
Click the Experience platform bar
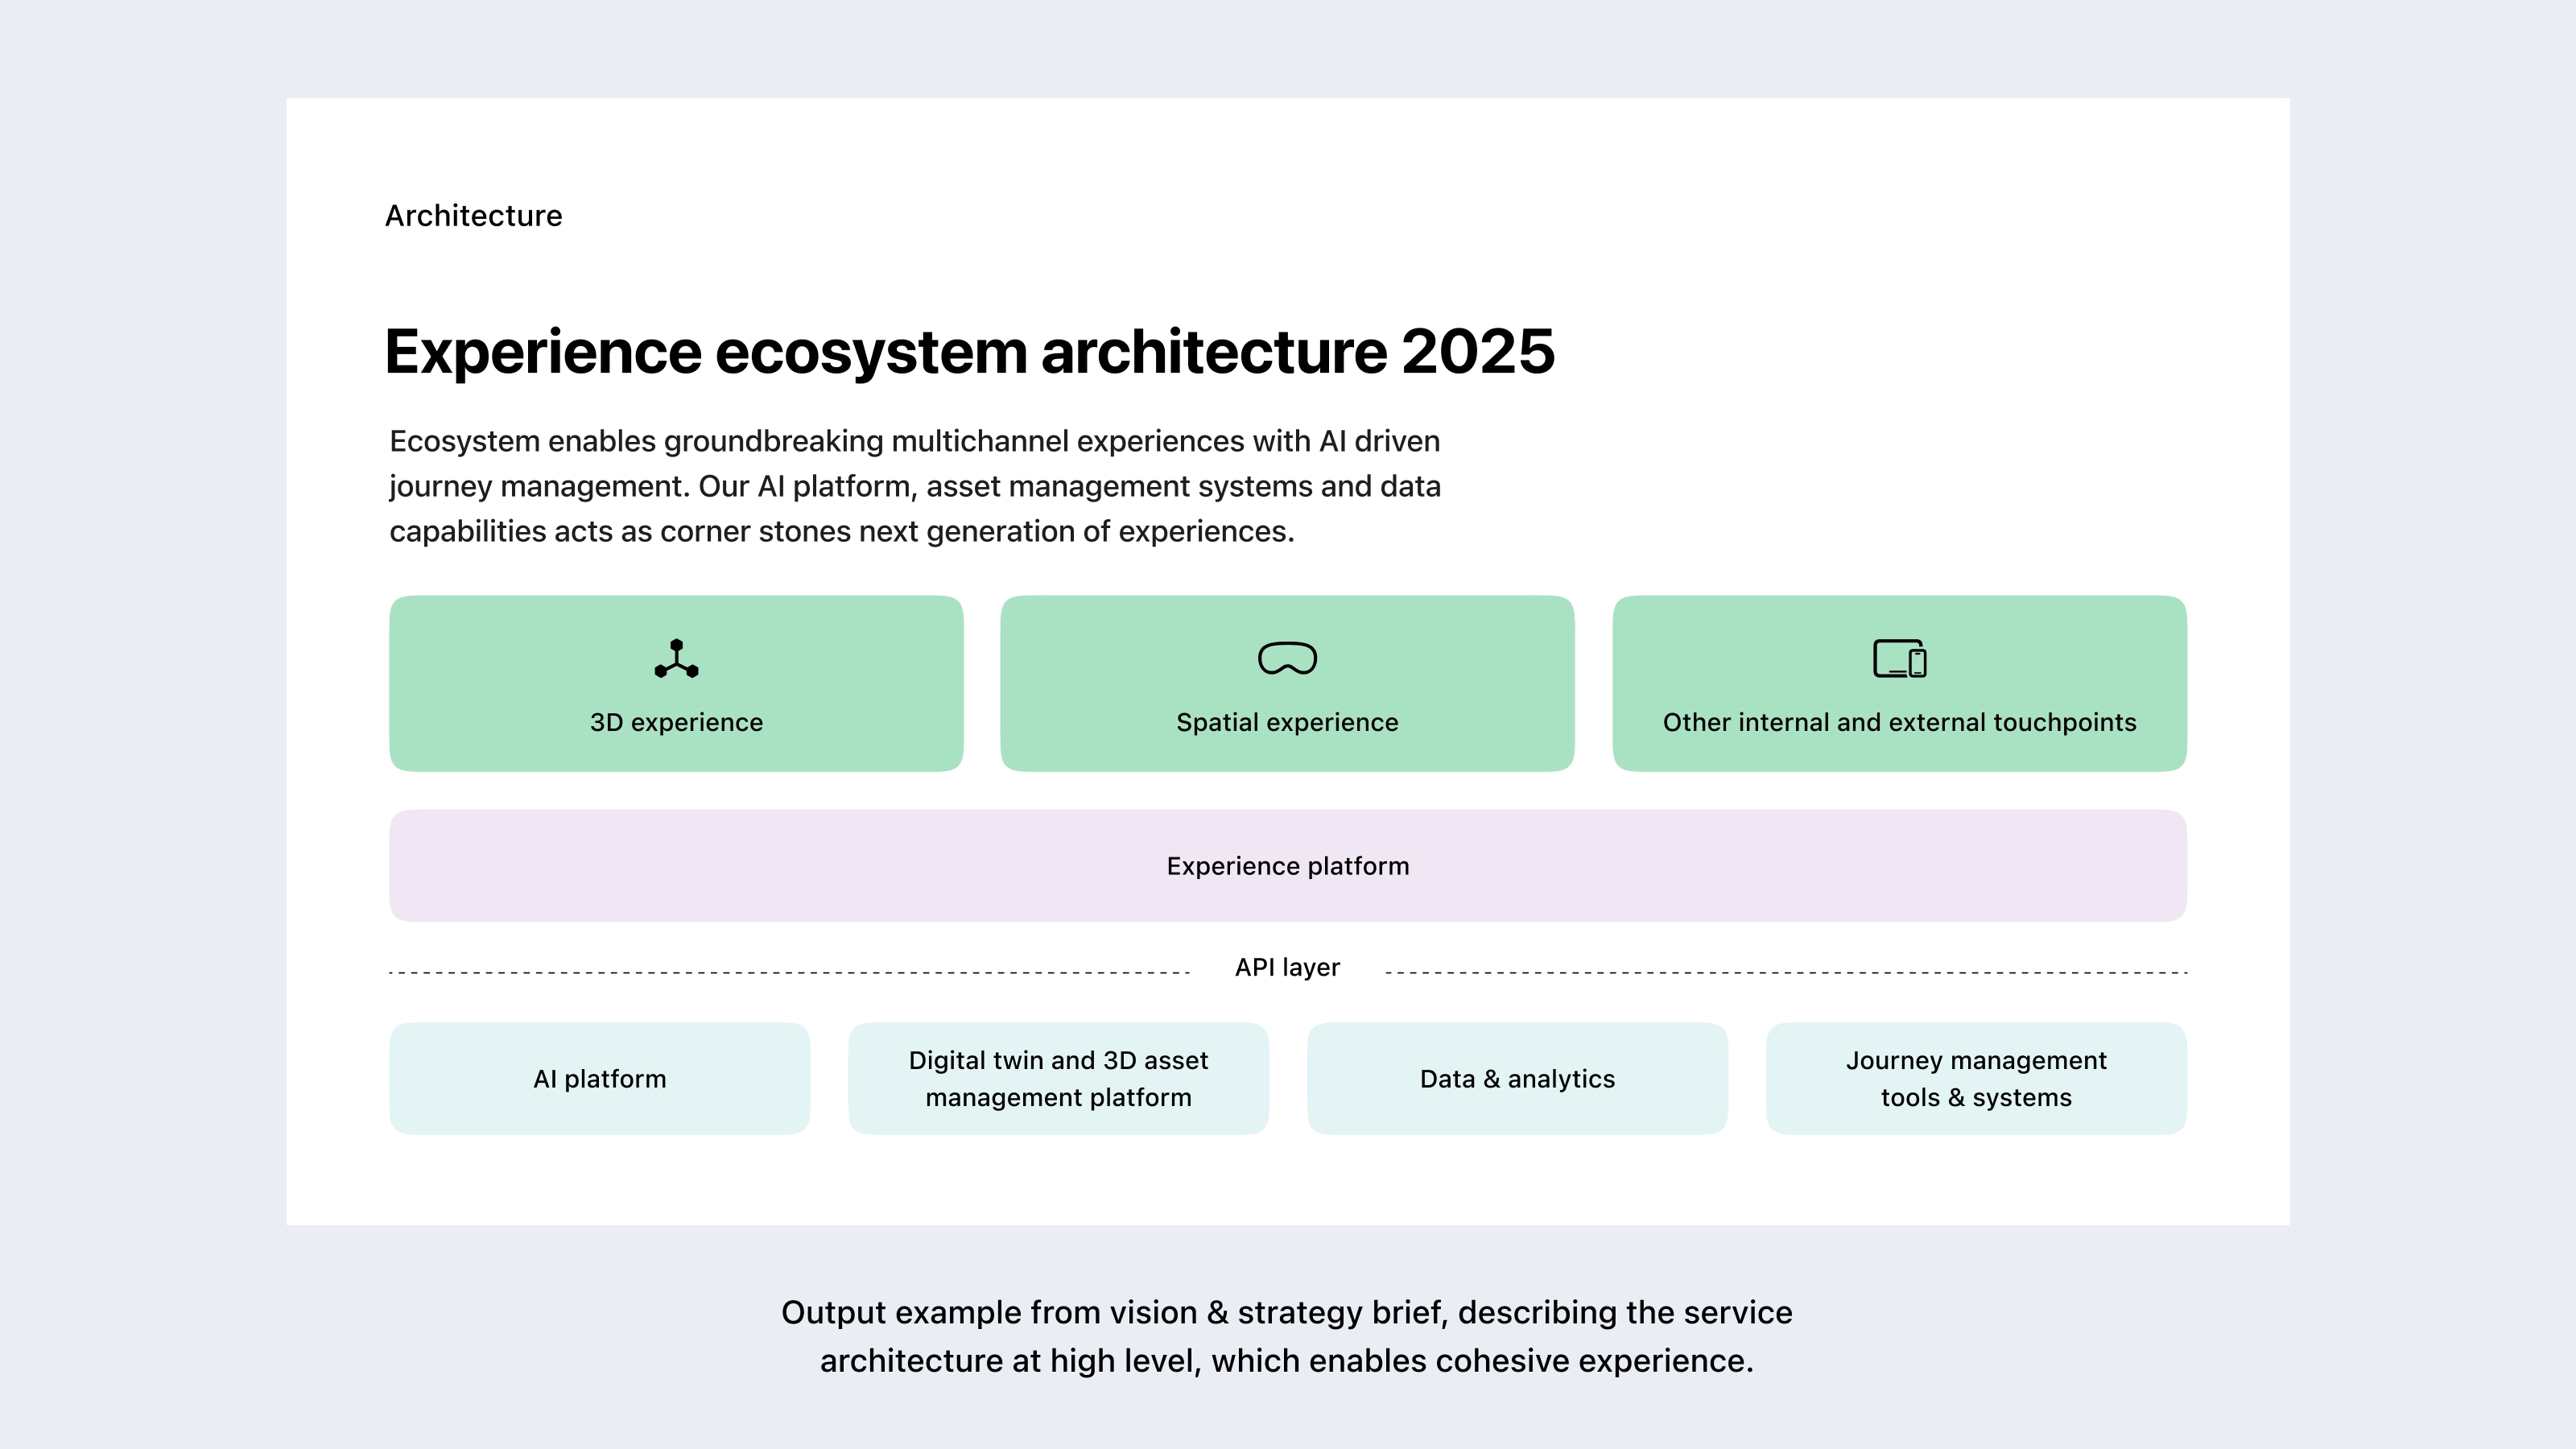click(x=1288, y=866)
